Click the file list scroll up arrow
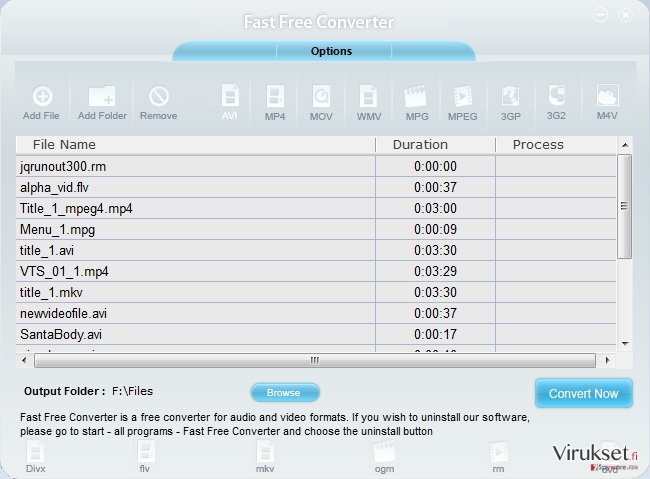This screenshot has height=479, width=650. tap(625, 145)
